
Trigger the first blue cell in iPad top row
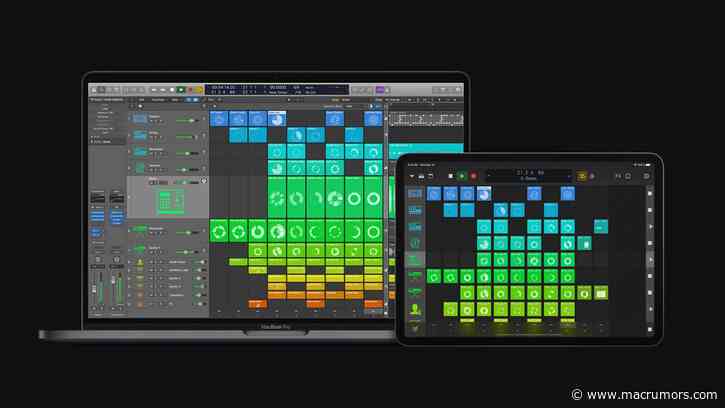(434, 194)
